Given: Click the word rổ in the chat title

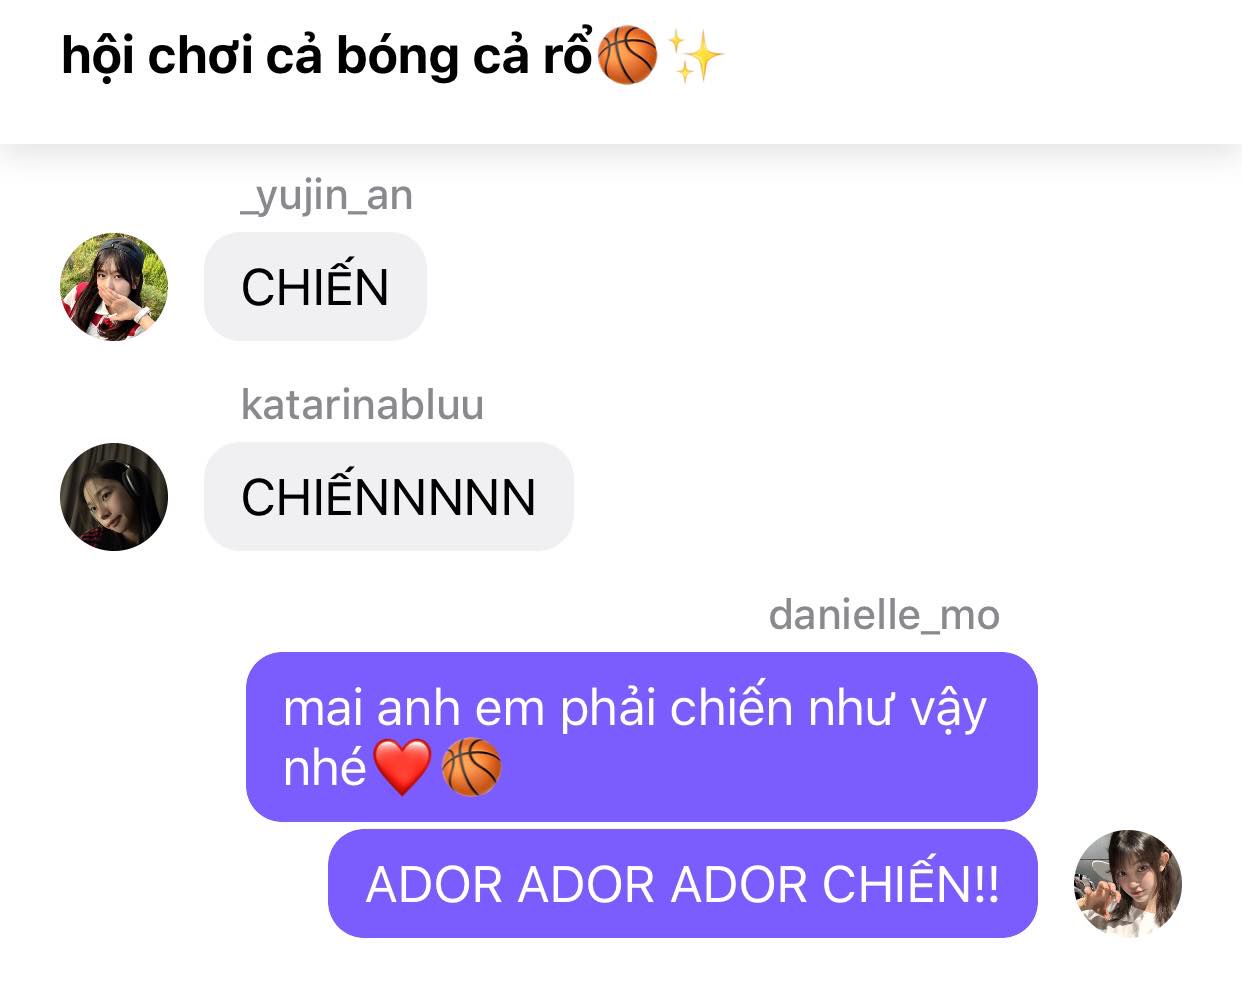Looking at the screenshot, I should (568, 55).
